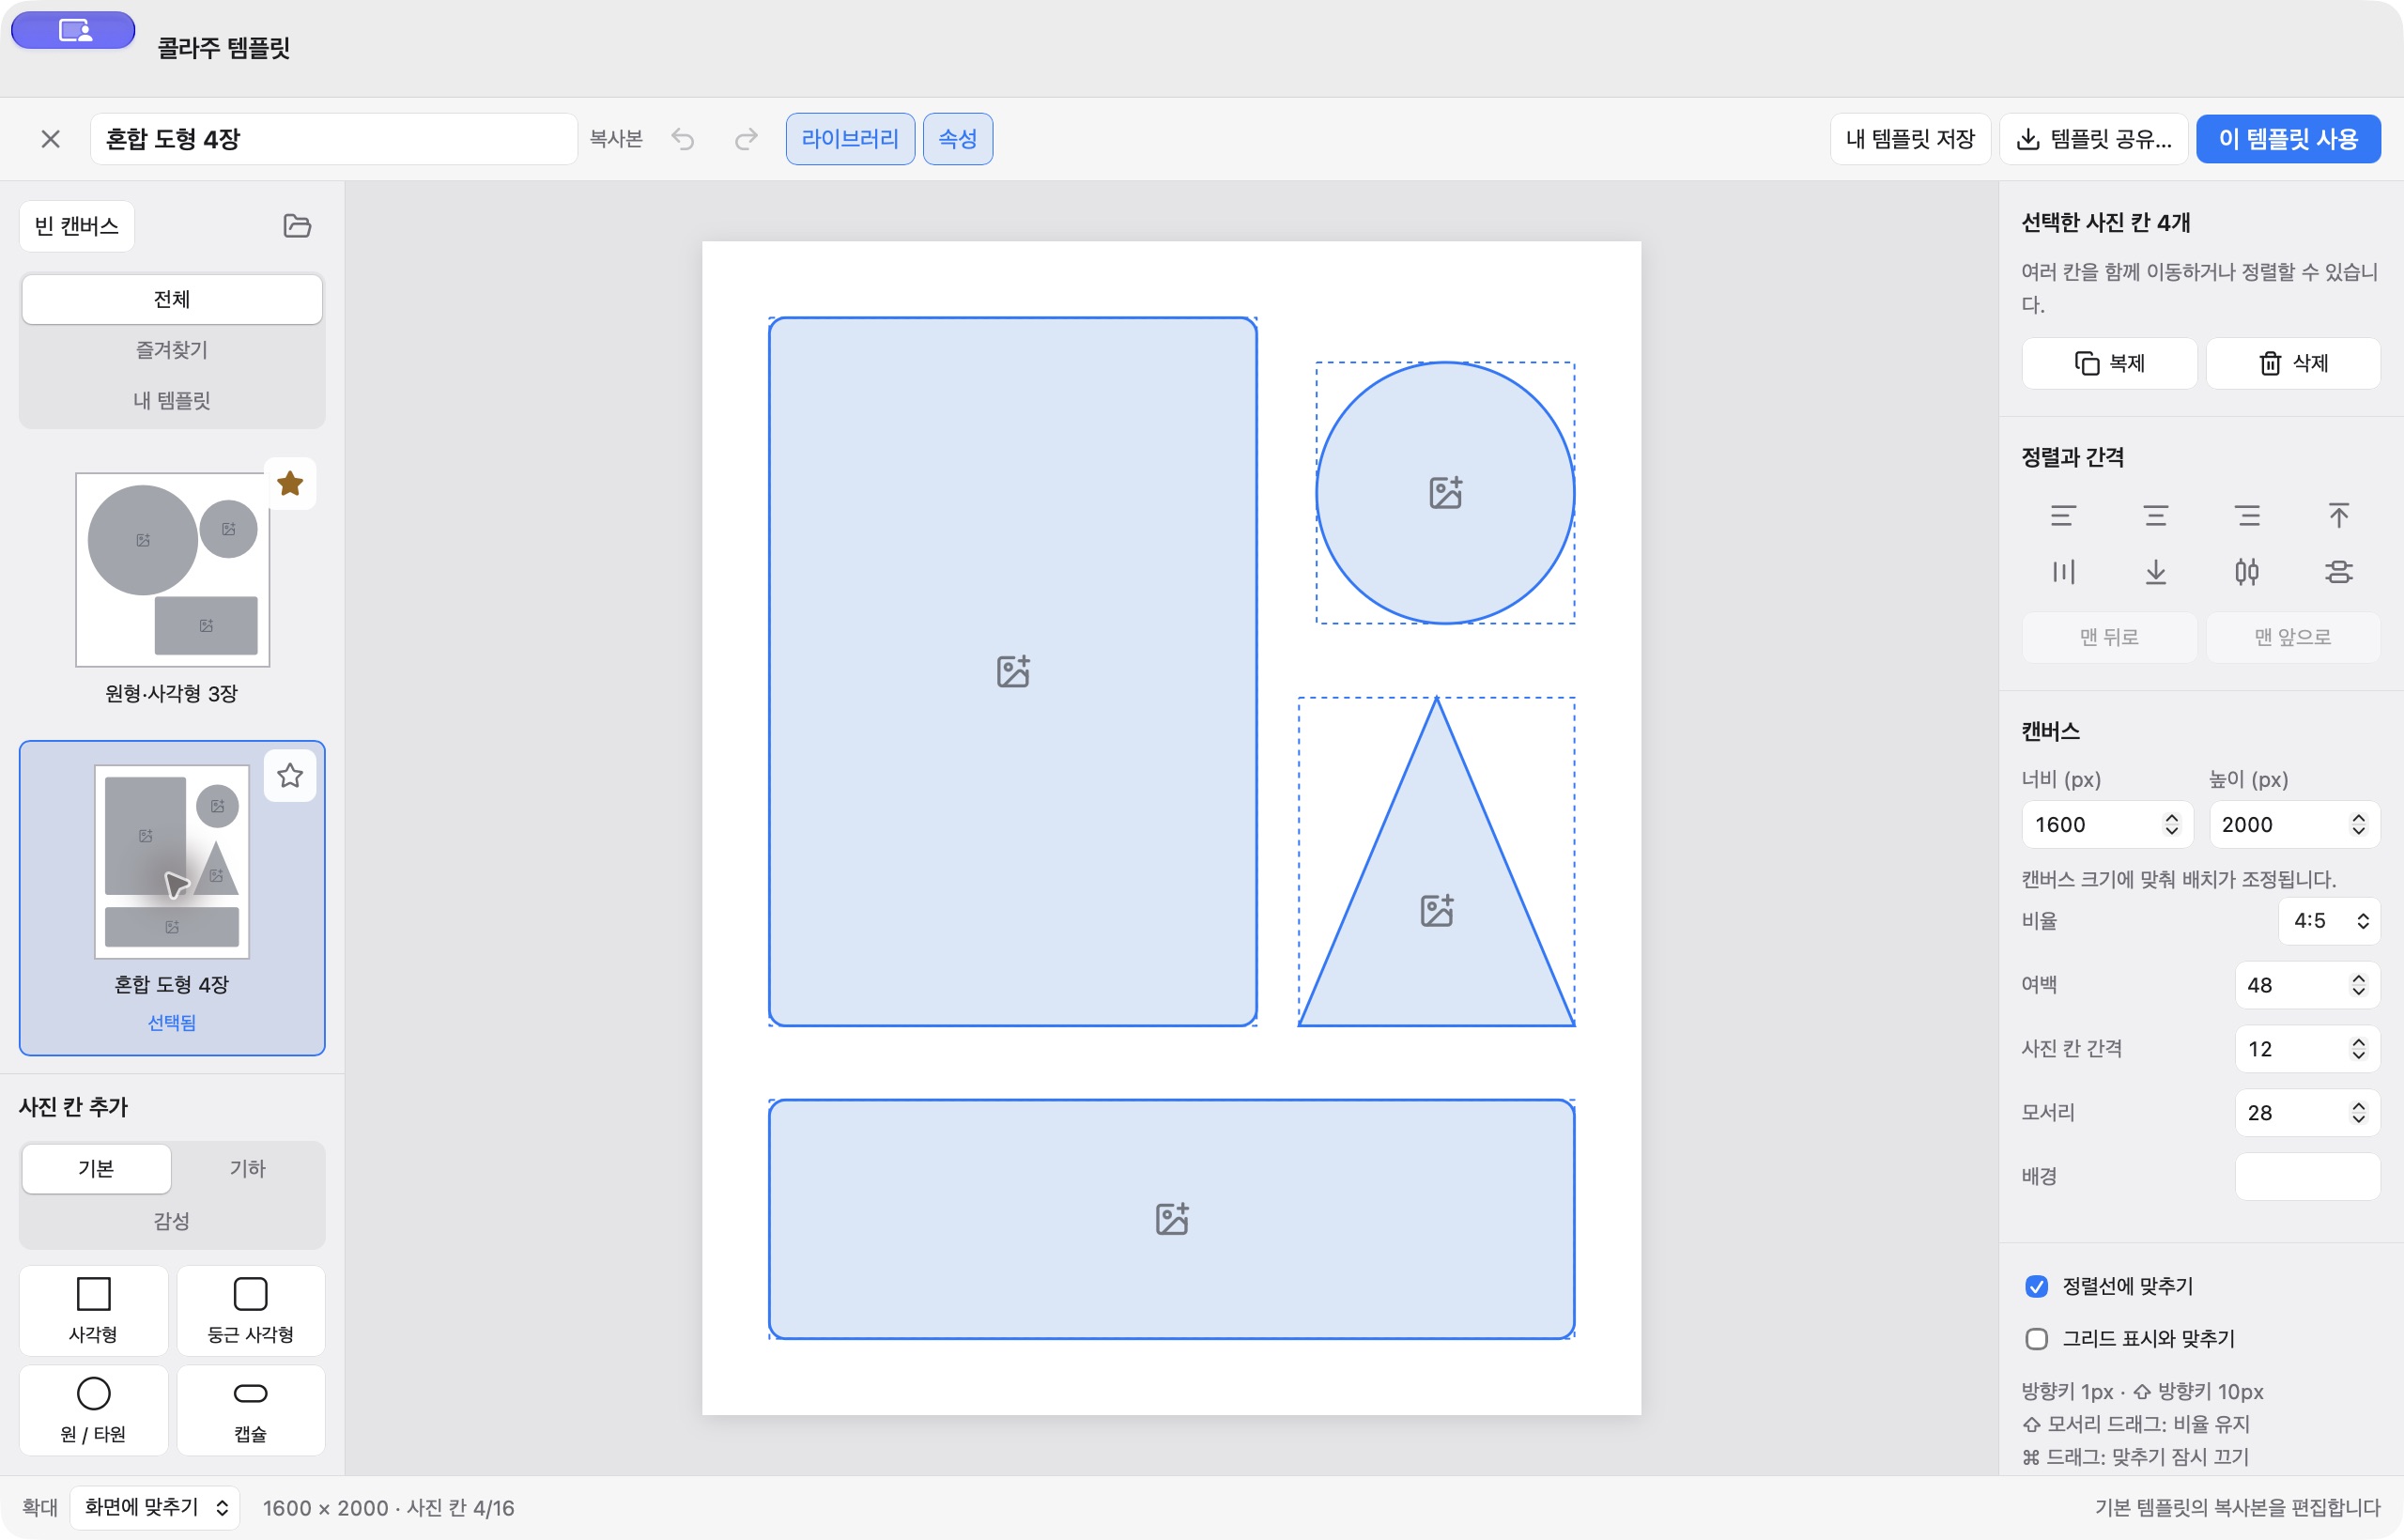Click the redo arrow icon
Image resolution: width=2404 pixels, height=1540 pixels.
point(746,139)
